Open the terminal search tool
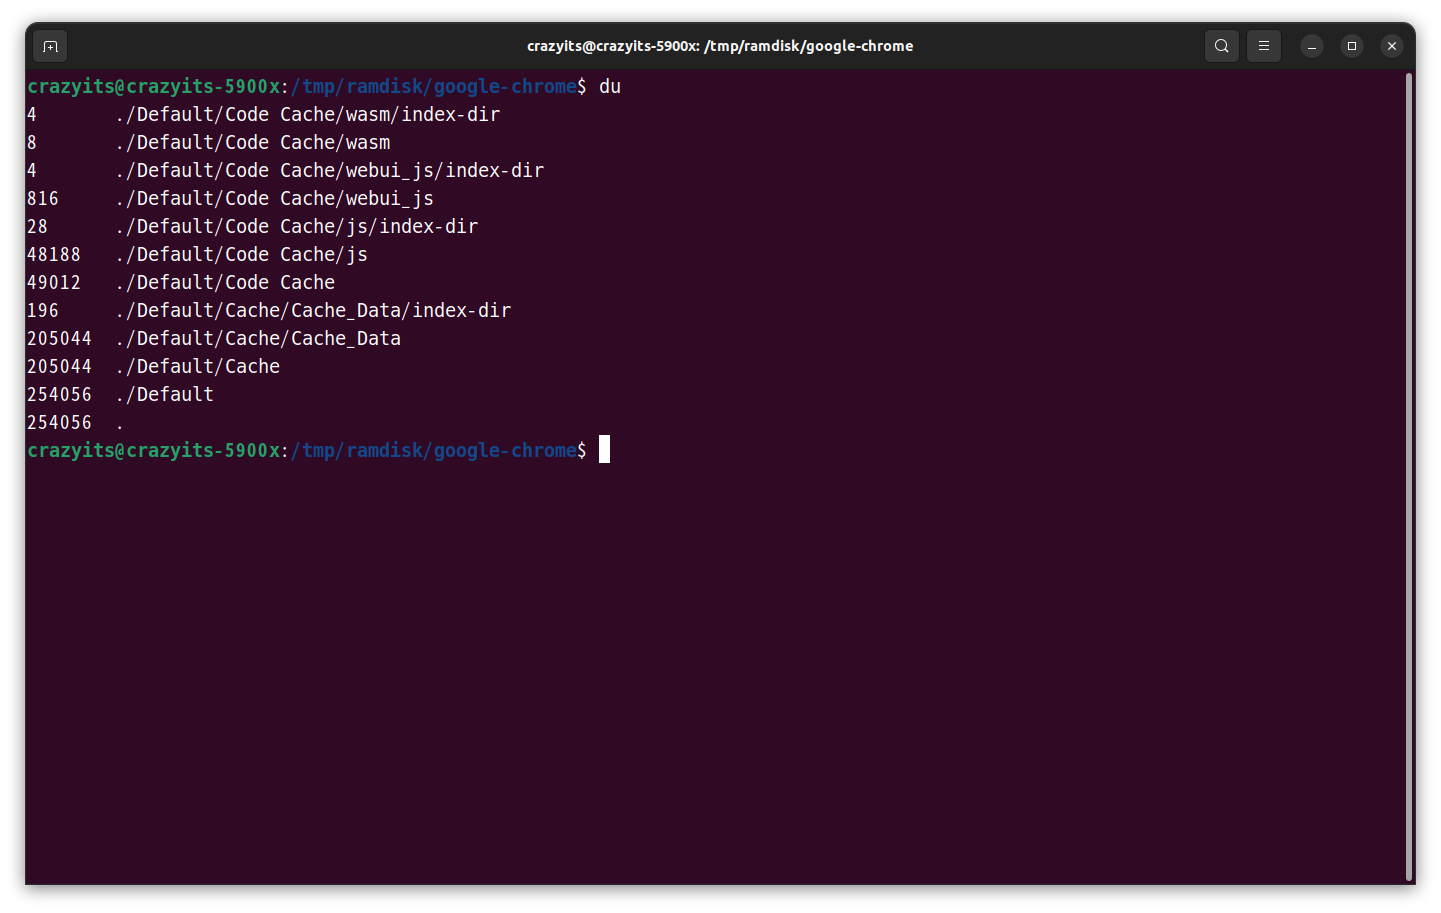1441x913 pixels. (x=1221, y=46)
